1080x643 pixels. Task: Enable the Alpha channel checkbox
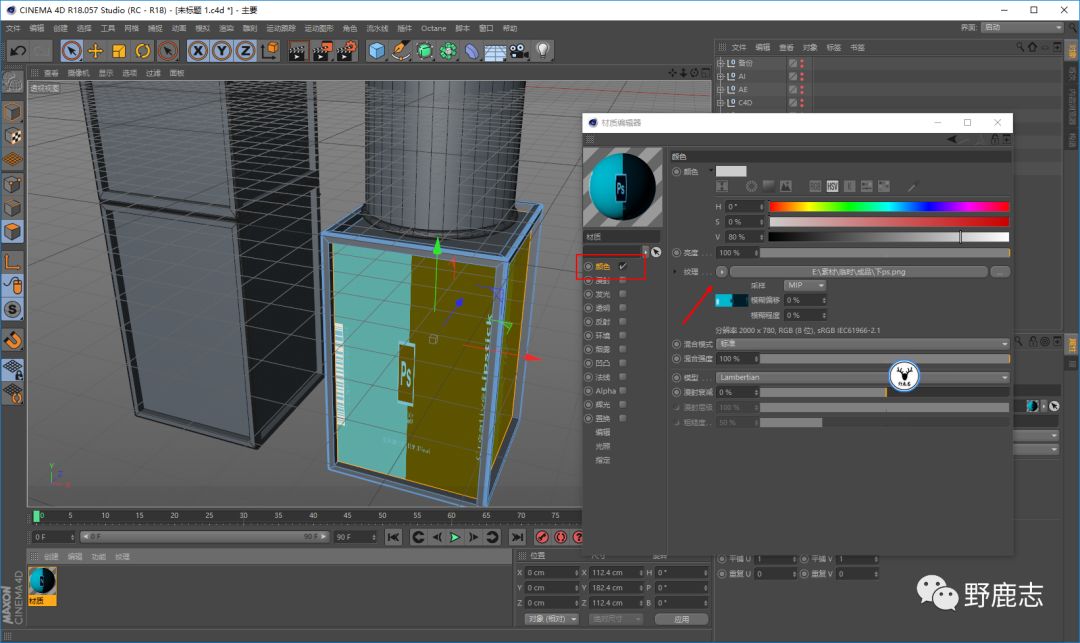[x=623, y=391]
